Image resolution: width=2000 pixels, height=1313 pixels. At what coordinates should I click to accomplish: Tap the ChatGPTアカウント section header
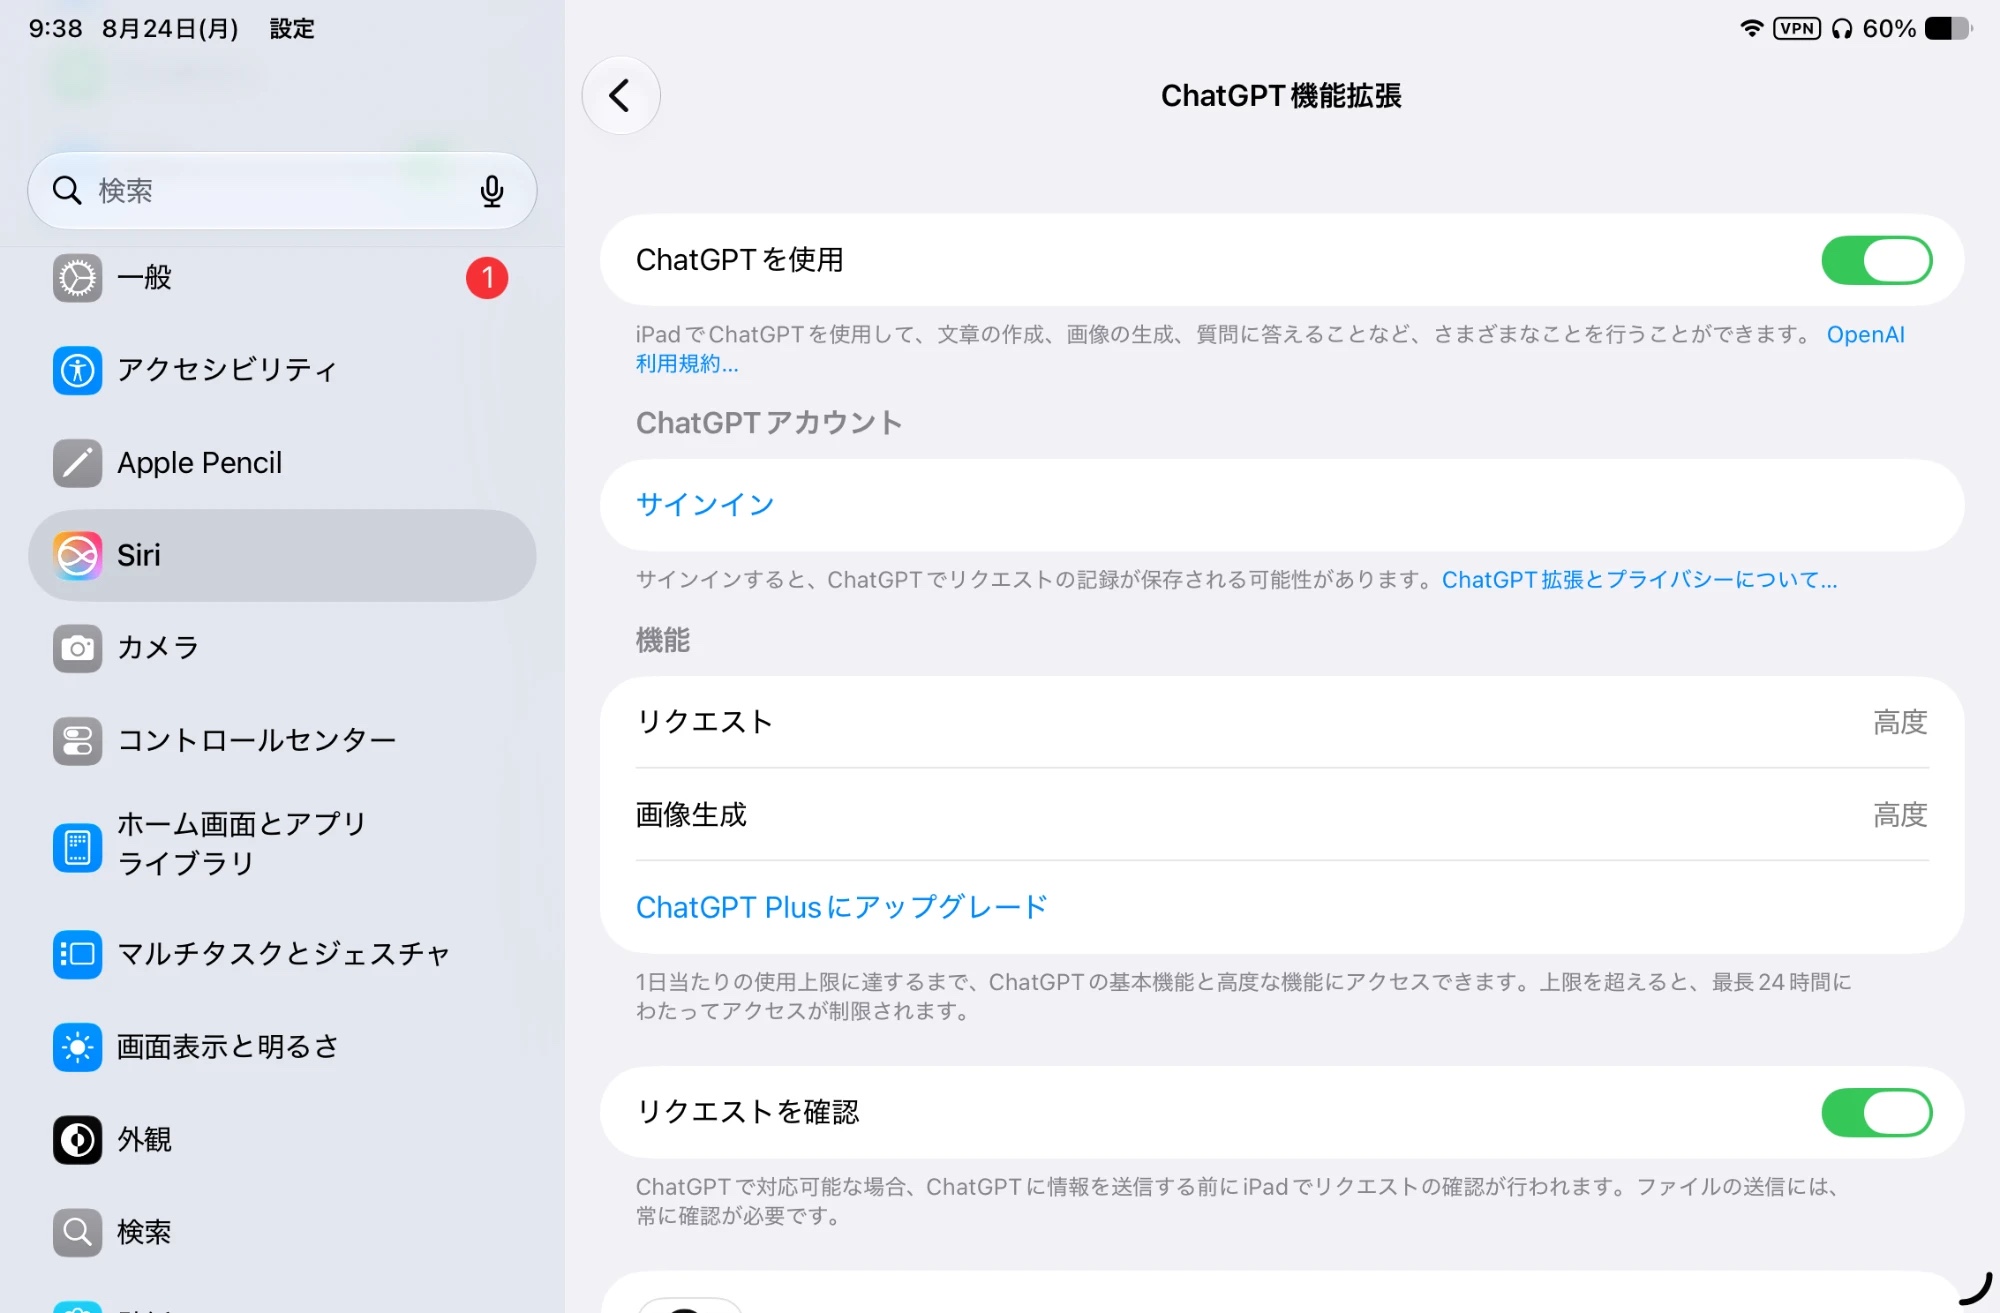[769, 423]
